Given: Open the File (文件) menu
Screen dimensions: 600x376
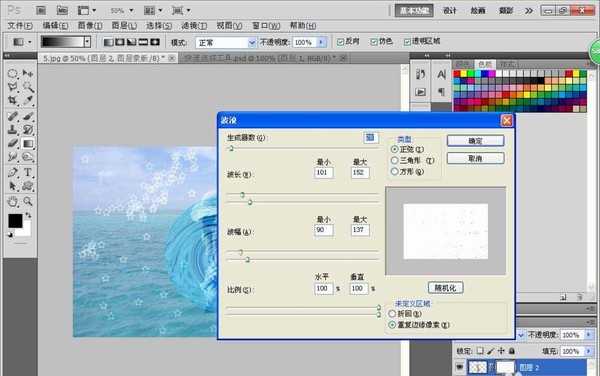Looking at the screenshot, I should 20,26.
